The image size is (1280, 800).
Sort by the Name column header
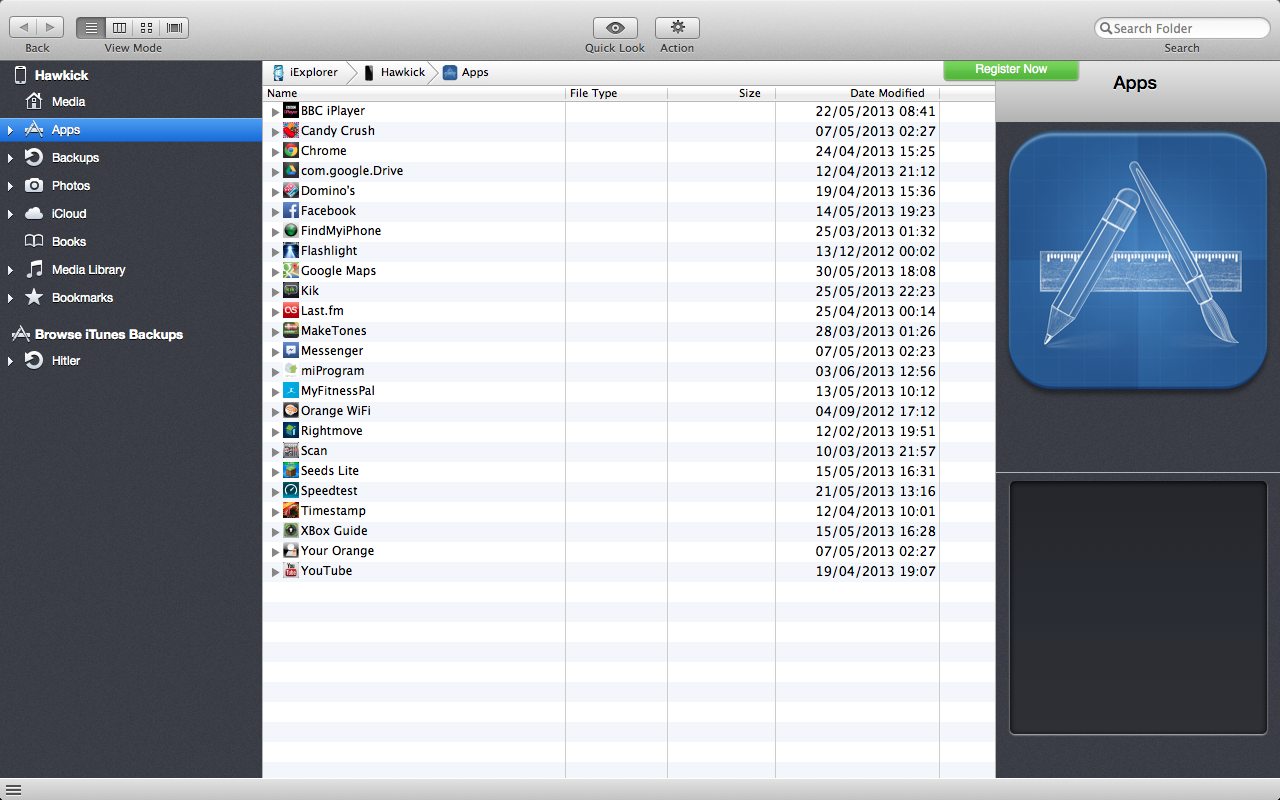click(415, 93)
